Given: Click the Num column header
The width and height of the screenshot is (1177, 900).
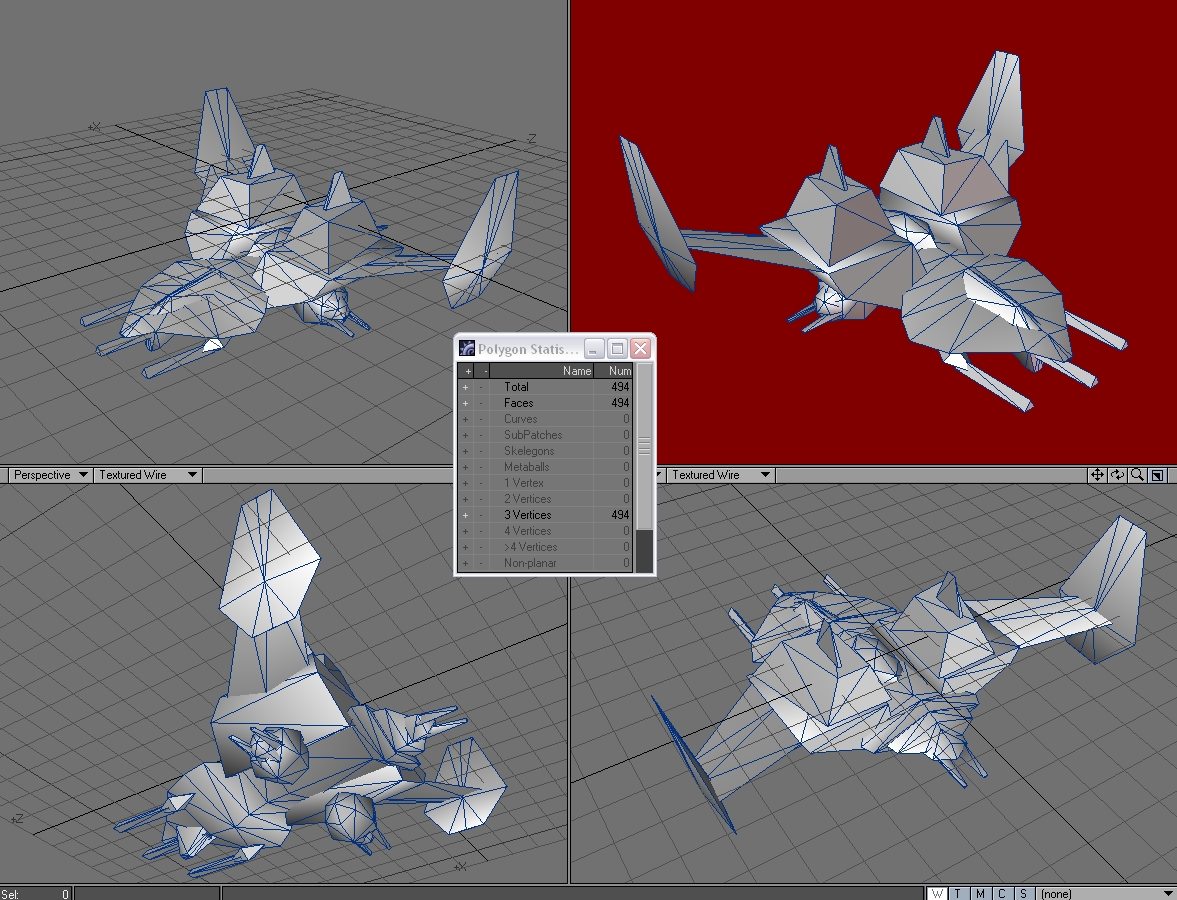Looking at the screenshot, I should pyautogui.click(x=614, y=371).
